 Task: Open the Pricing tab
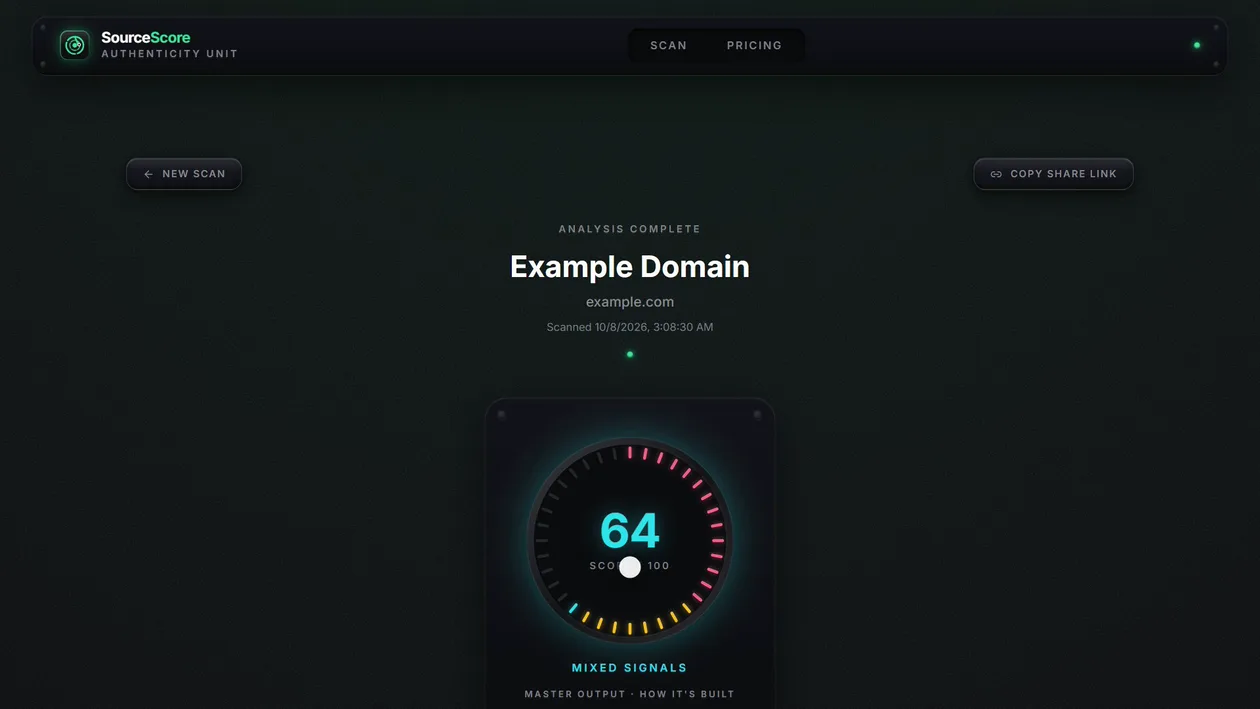(x=754, y=45)
